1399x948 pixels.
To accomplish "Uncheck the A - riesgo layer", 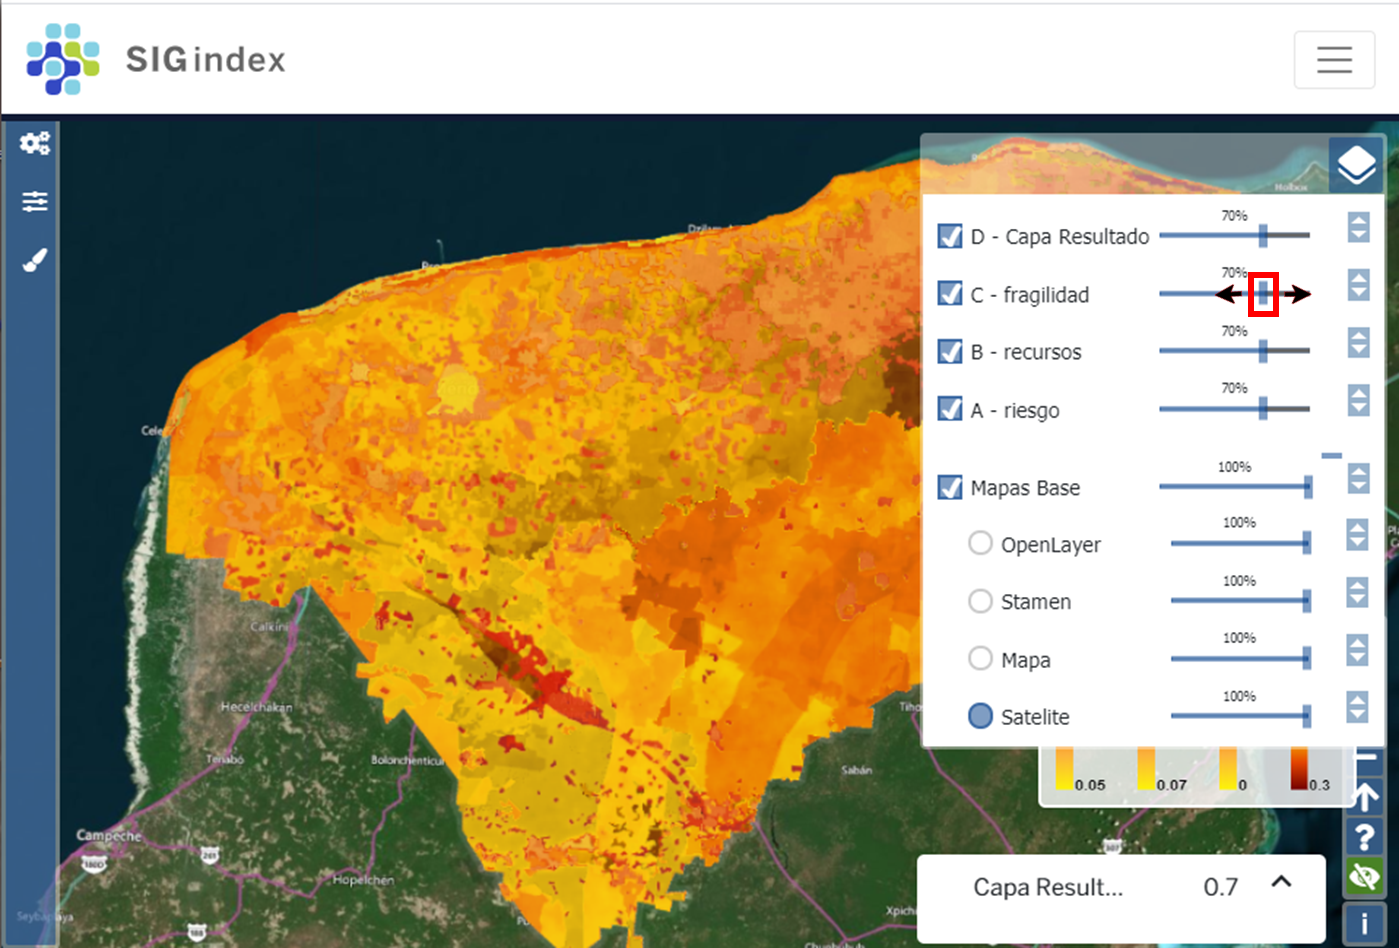I will [x=950, y=409].
